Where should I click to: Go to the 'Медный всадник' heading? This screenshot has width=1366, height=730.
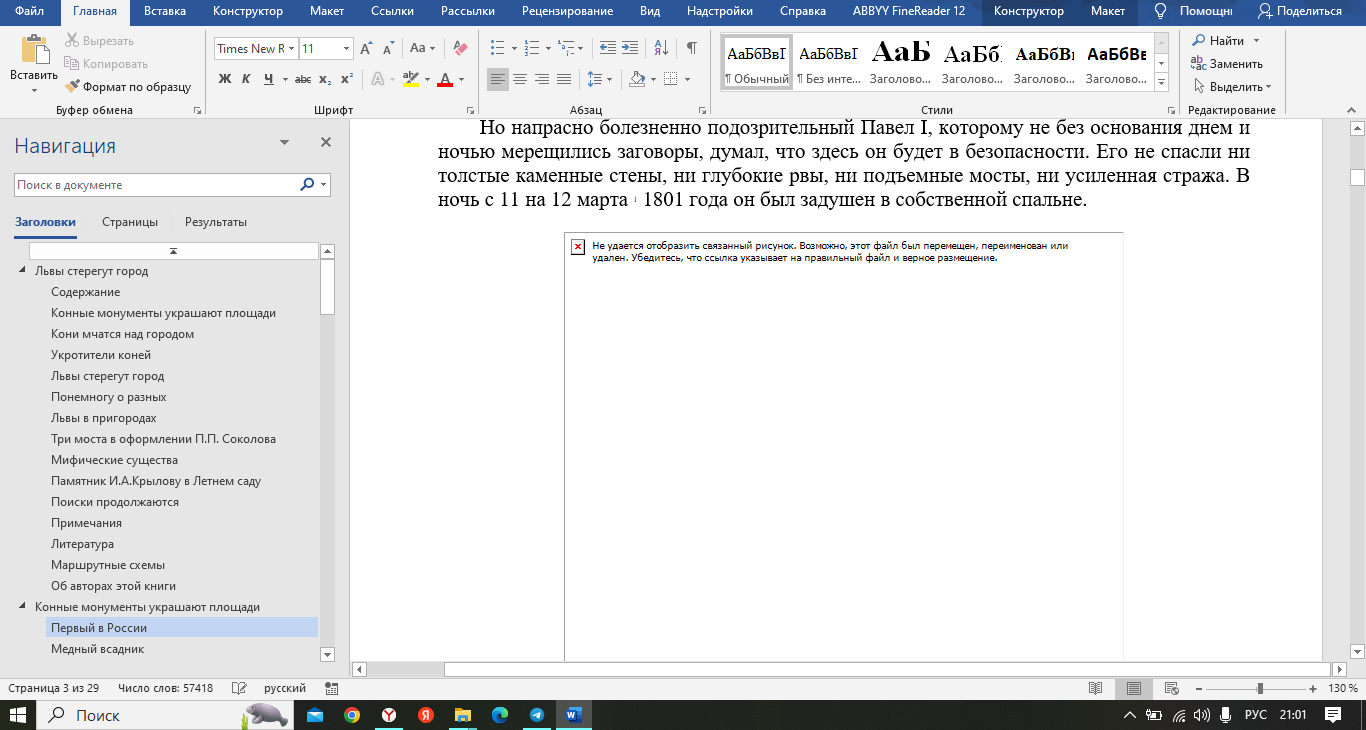point(97,649)
